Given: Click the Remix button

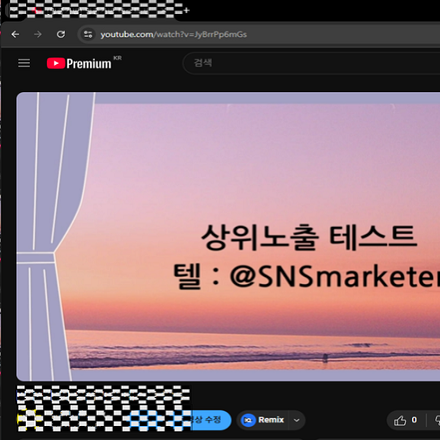Looking at the screenshot, I should pyautogui.click(x=263, y=420).
